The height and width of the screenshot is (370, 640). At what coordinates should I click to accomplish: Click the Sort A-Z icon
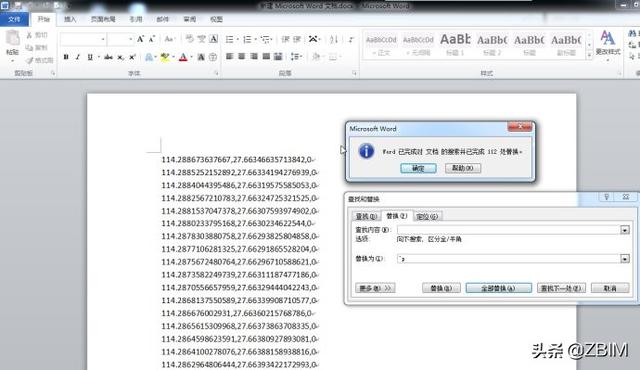[x=334, y=39]
